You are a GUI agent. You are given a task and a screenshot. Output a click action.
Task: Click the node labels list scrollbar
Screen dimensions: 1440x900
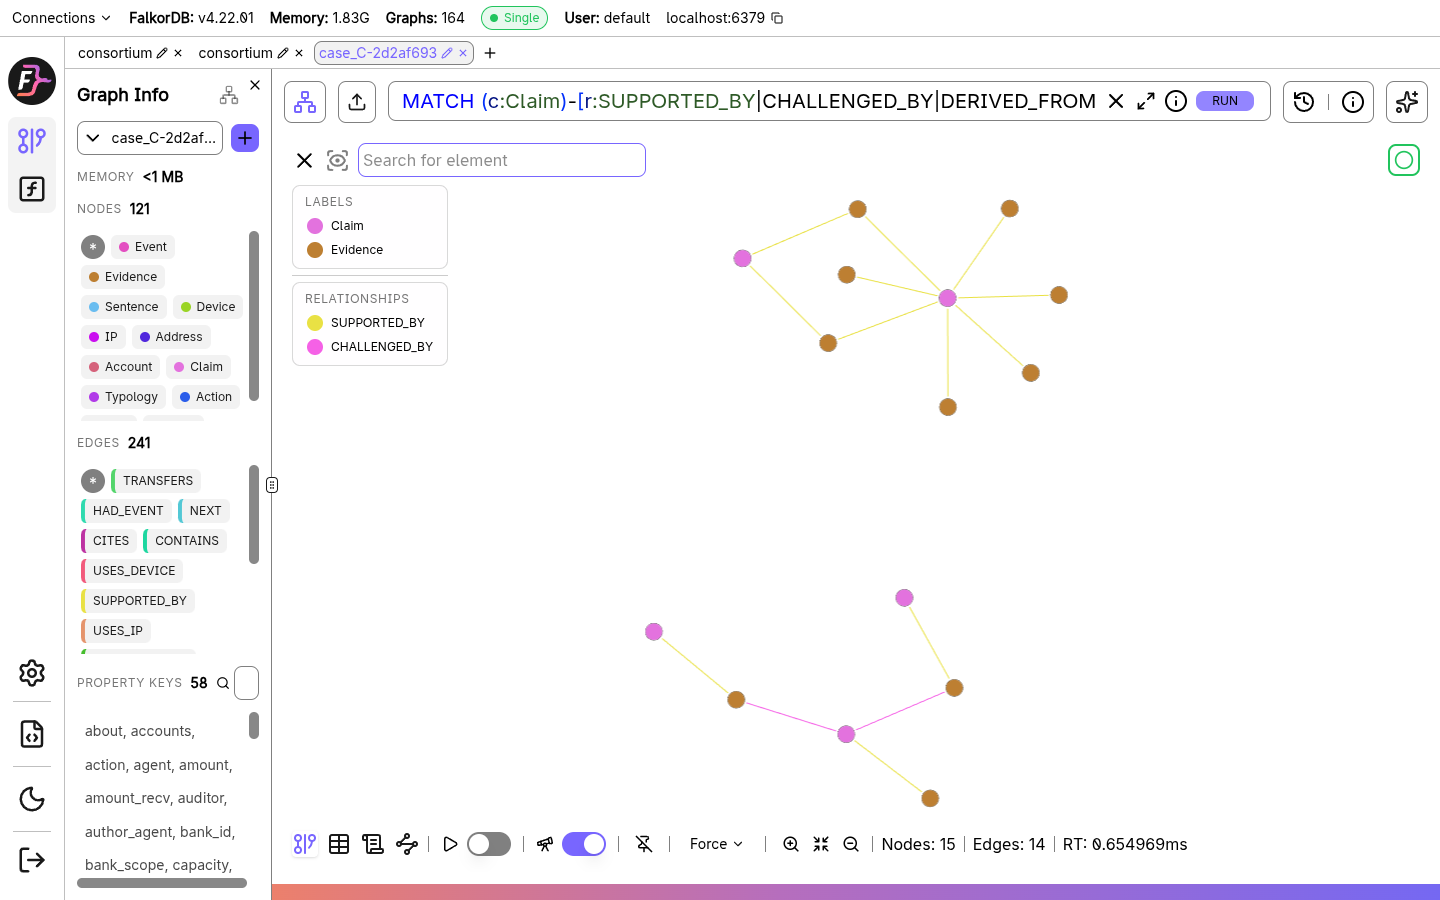(x=254, y=316)
